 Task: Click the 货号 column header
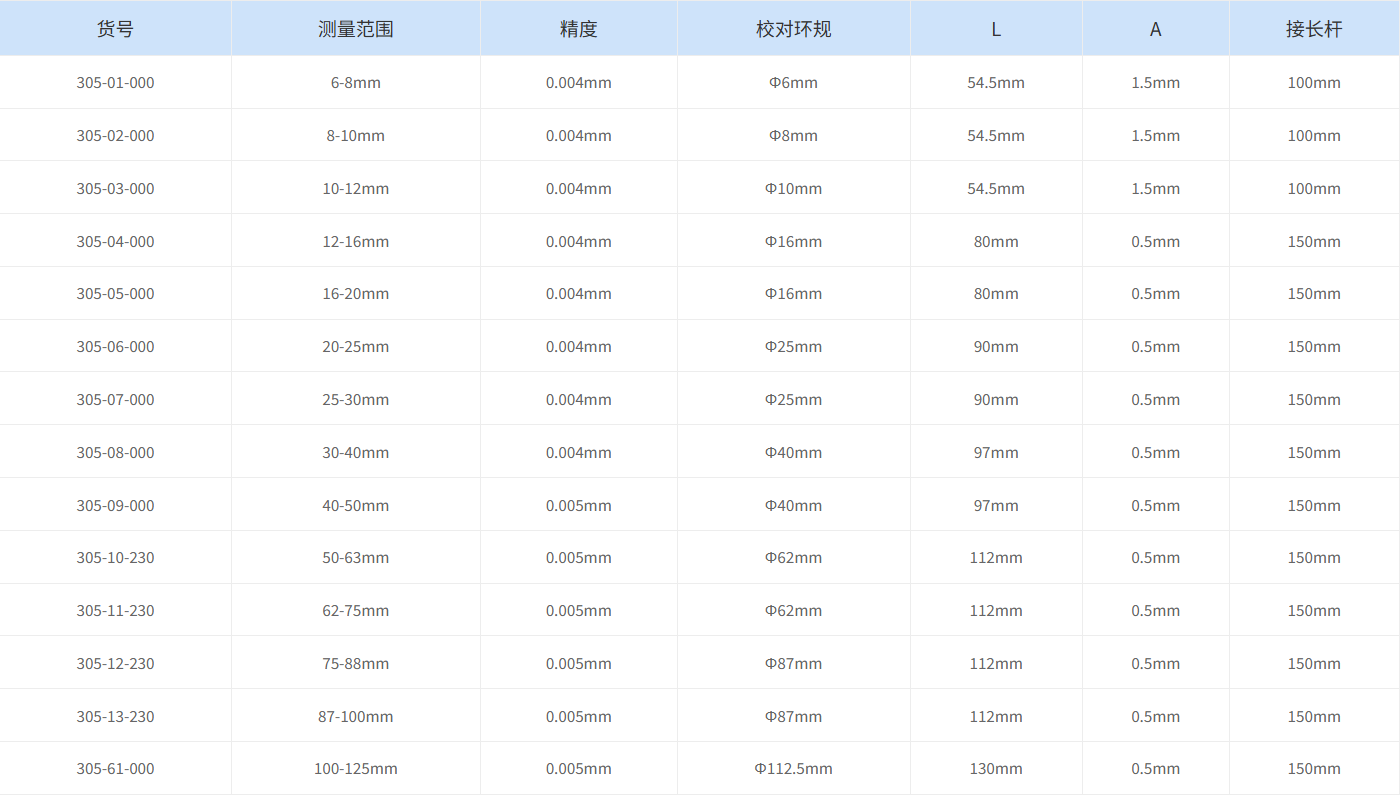pos(115,28)
